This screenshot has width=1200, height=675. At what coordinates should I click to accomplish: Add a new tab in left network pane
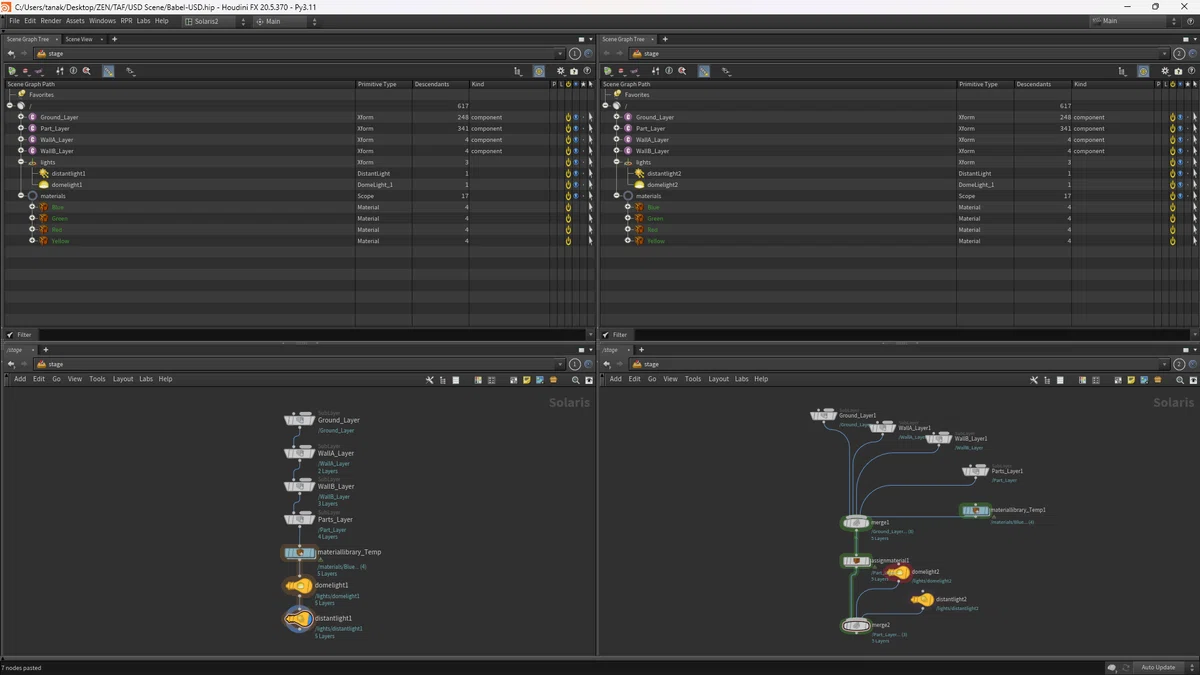[x=46, y=350]
